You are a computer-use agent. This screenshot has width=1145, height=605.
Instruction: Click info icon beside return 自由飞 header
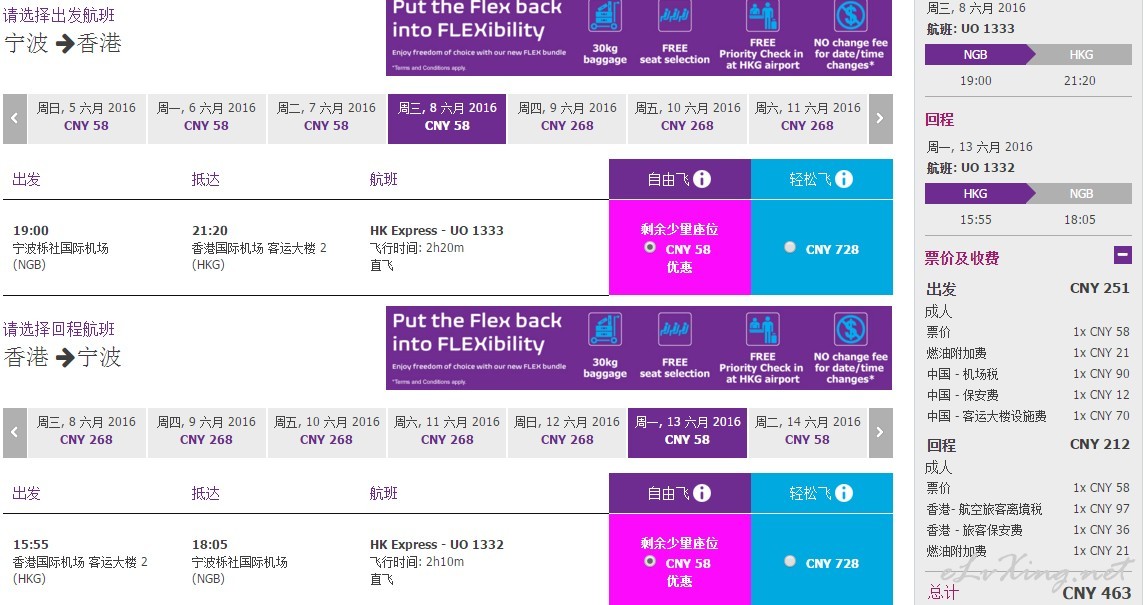coord(702,493)
